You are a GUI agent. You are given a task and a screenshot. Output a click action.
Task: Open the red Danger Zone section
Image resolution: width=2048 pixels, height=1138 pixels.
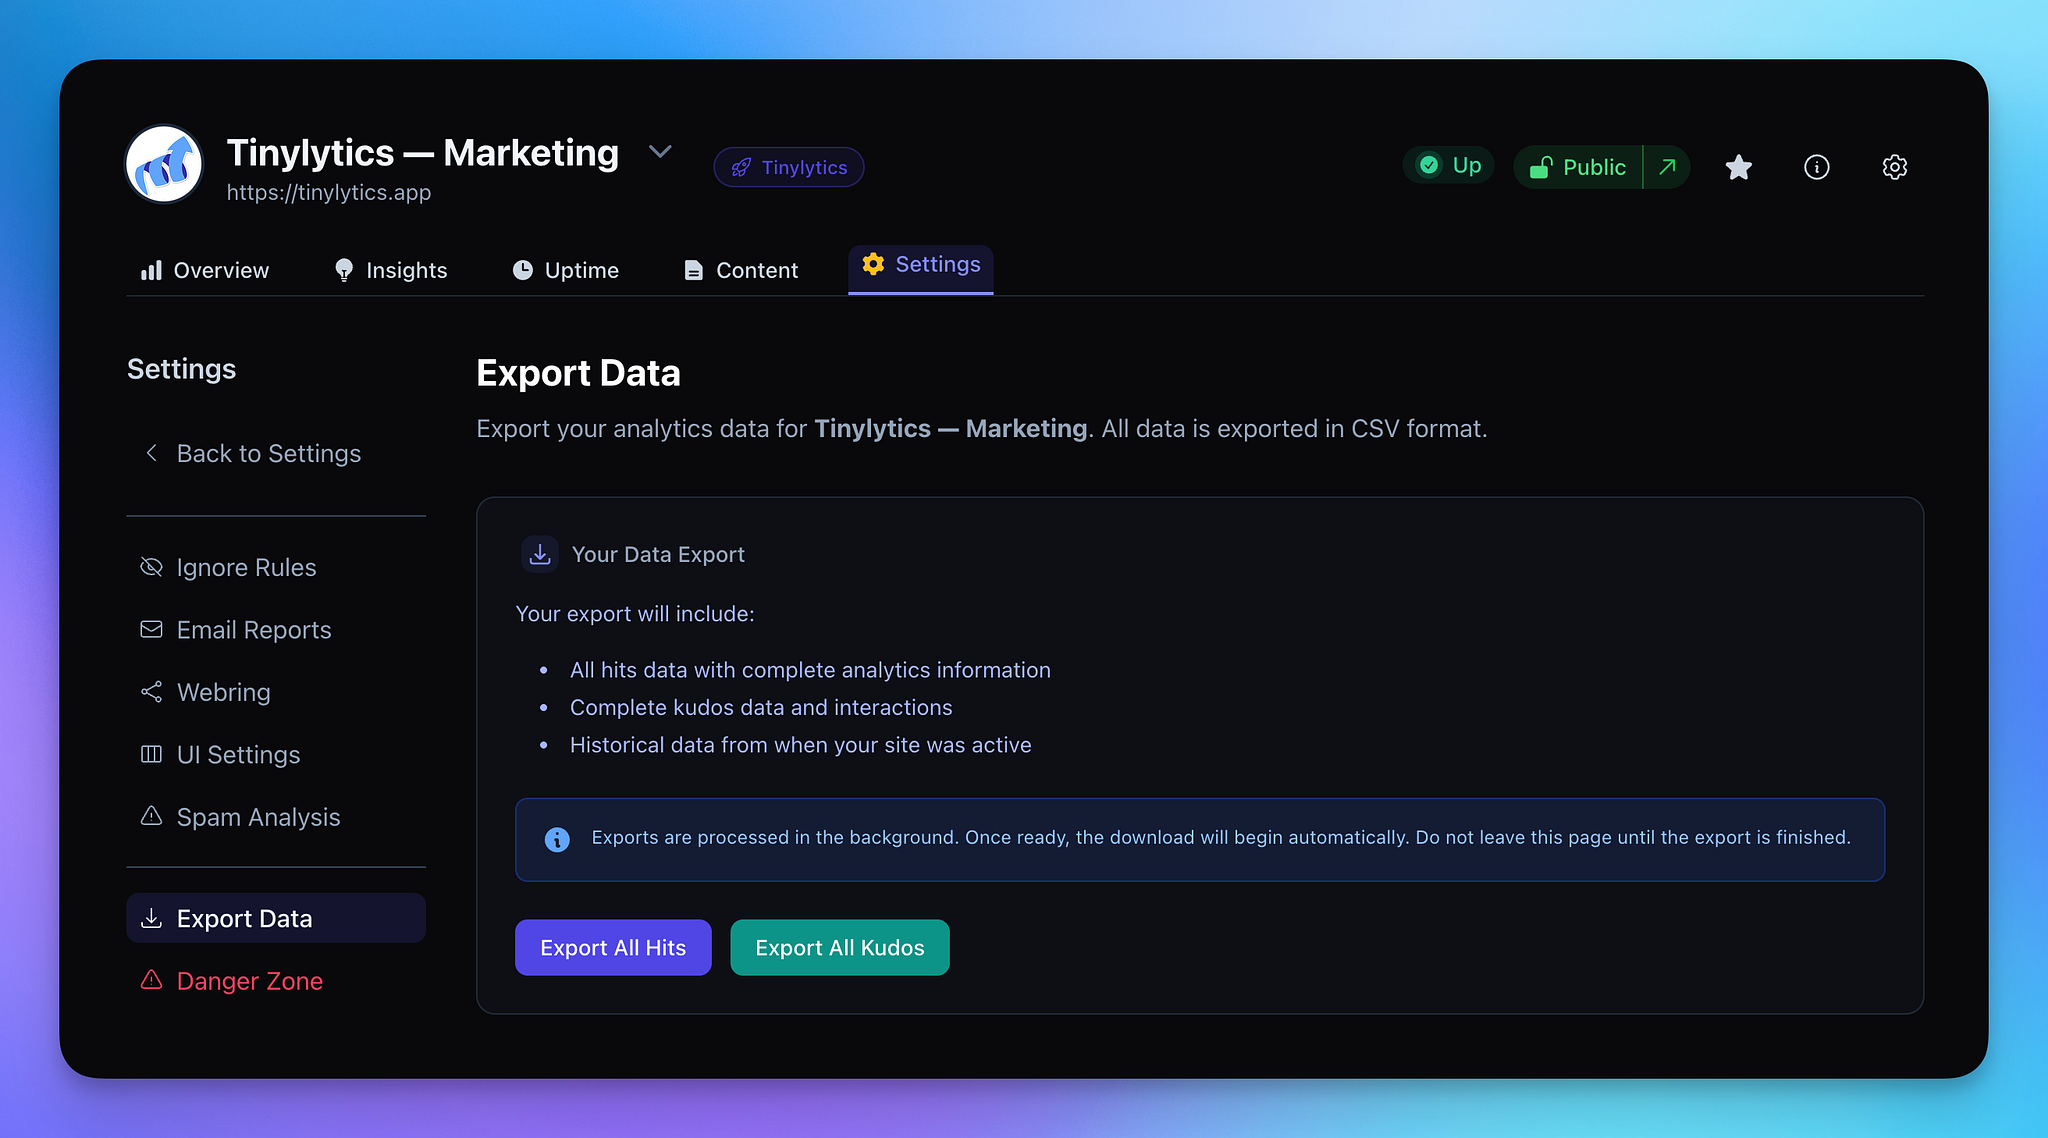point(249,981)
